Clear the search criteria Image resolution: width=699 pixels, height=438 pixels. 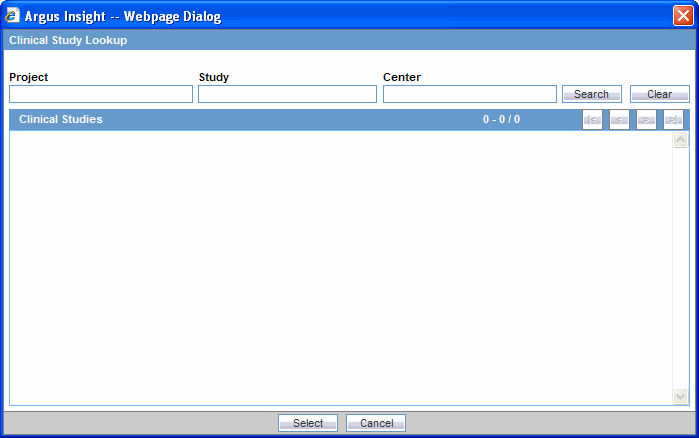tap(659, 94)
